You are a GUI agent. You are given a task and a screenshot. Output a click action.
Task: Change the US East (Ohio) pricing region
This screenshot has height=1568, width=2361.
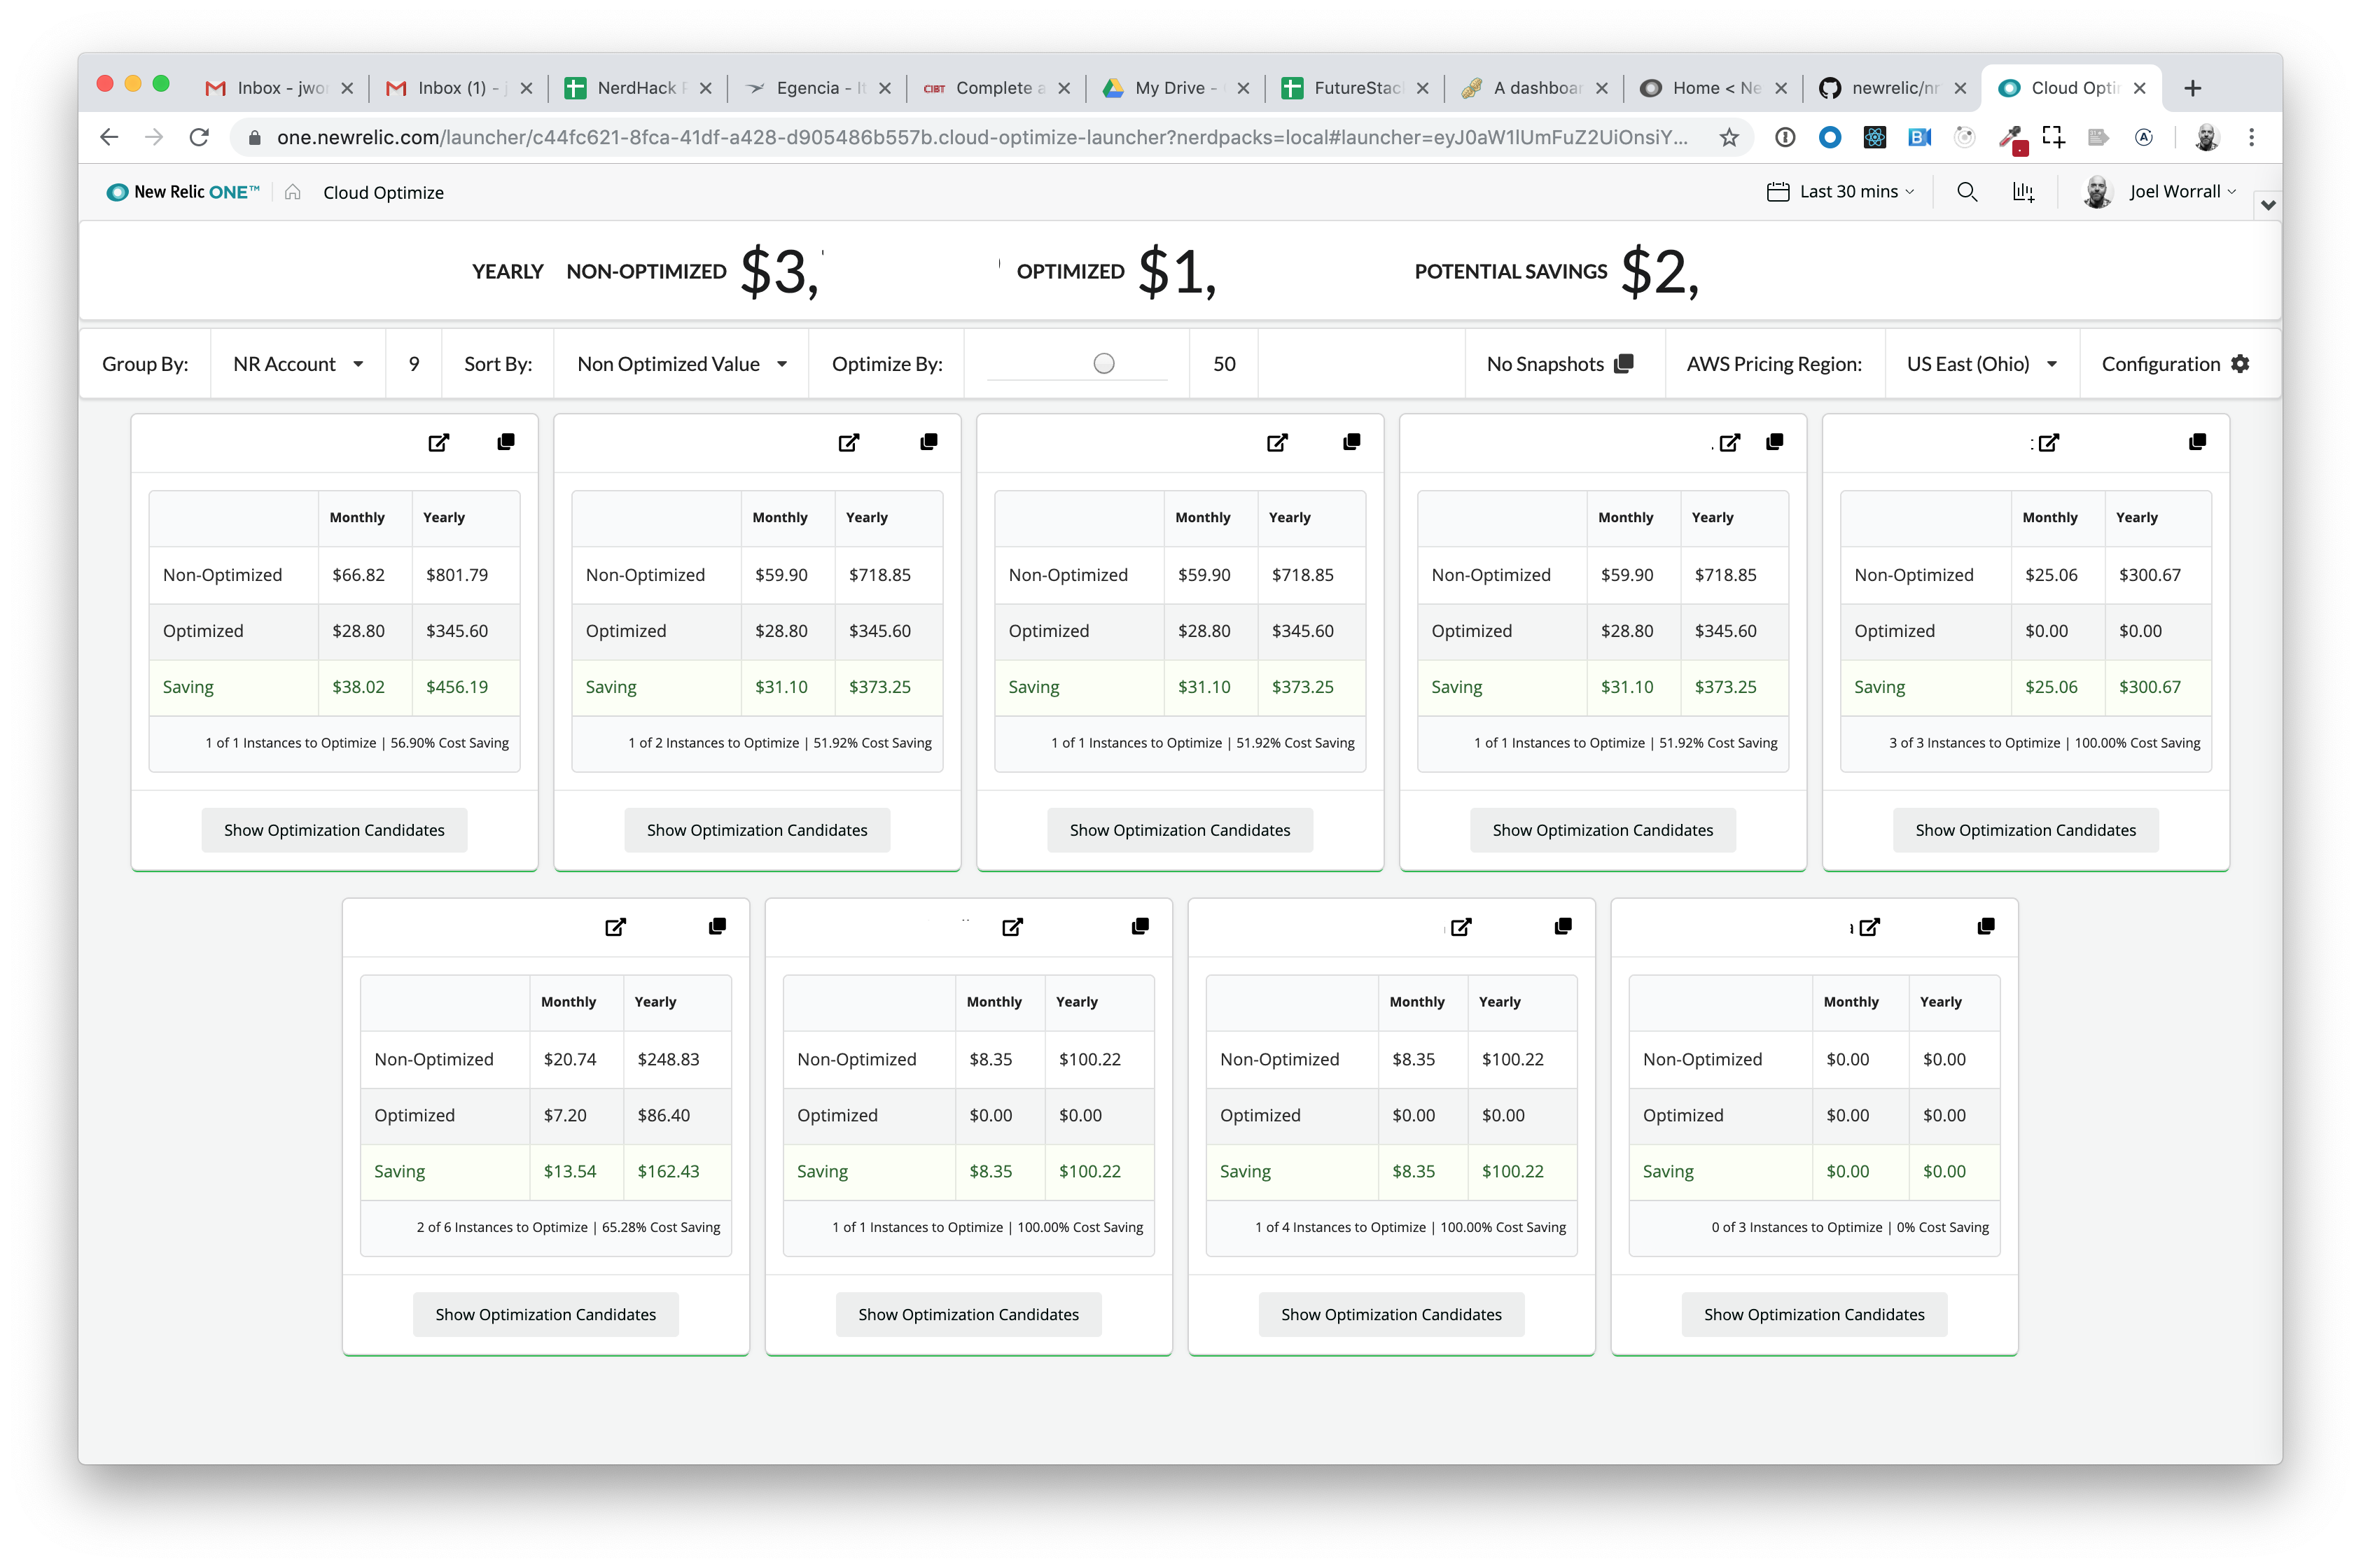[1980, 364]
